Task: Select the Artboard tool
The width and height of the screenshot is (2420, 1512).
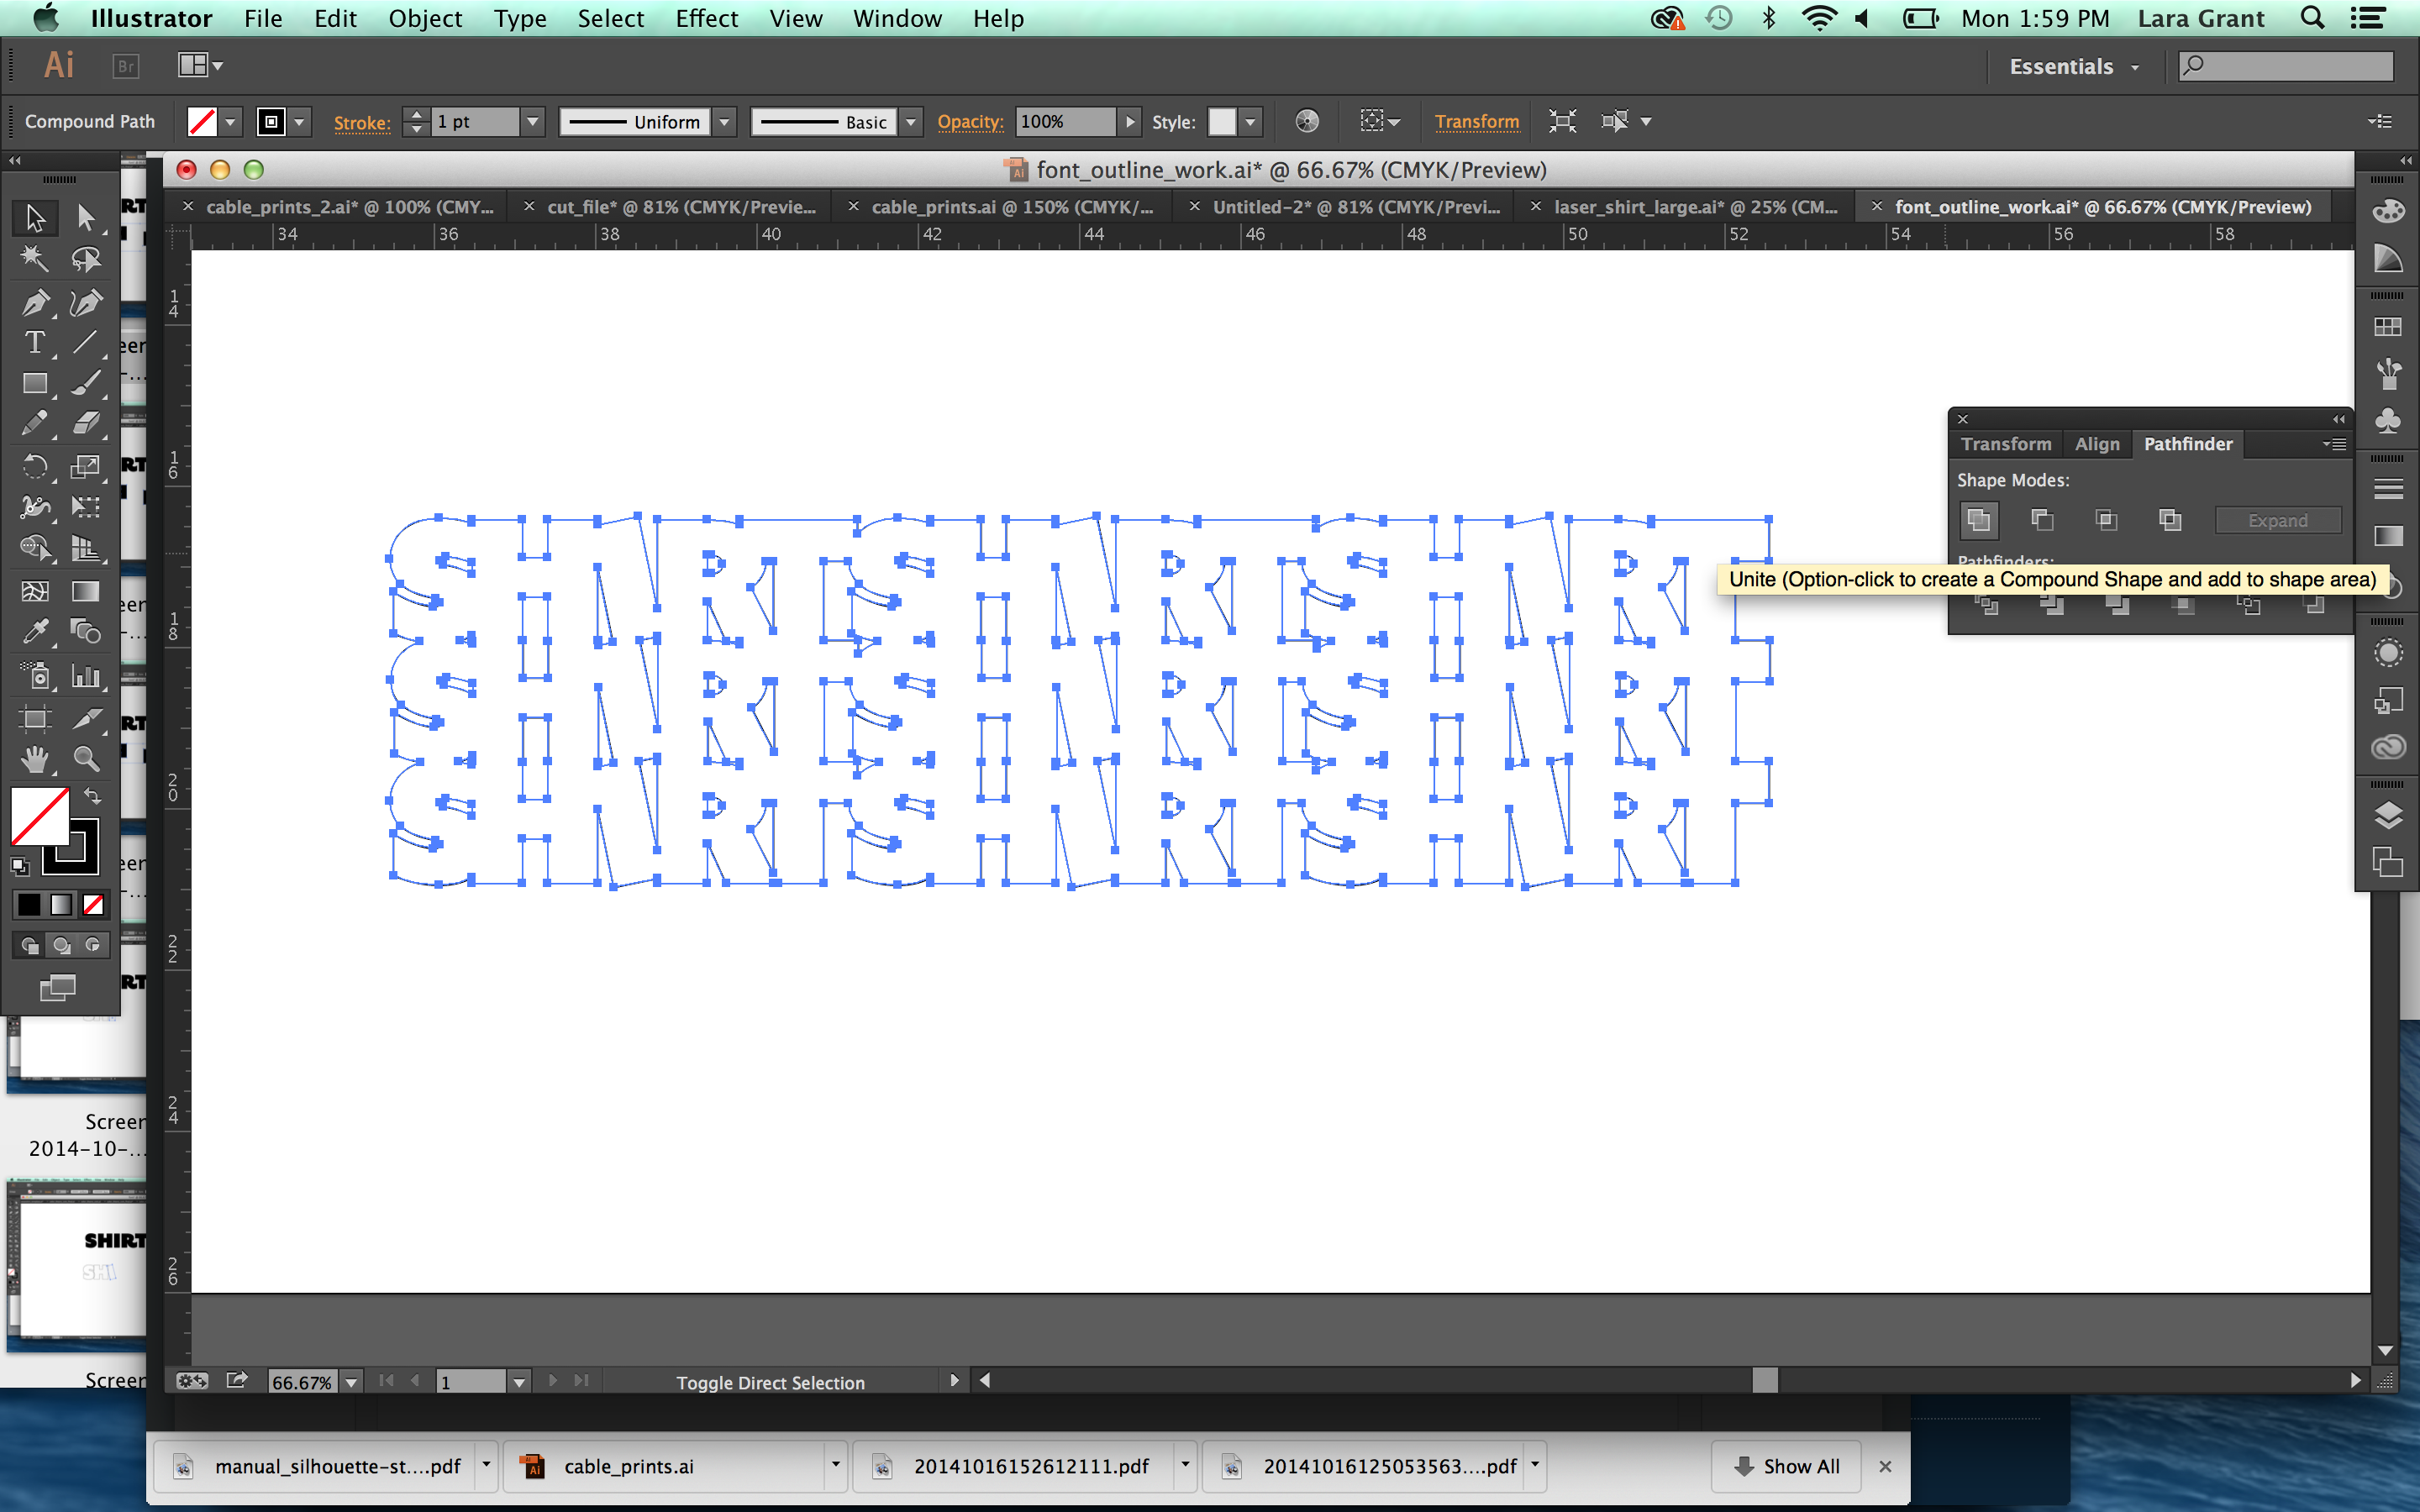Action: (35, 718)
